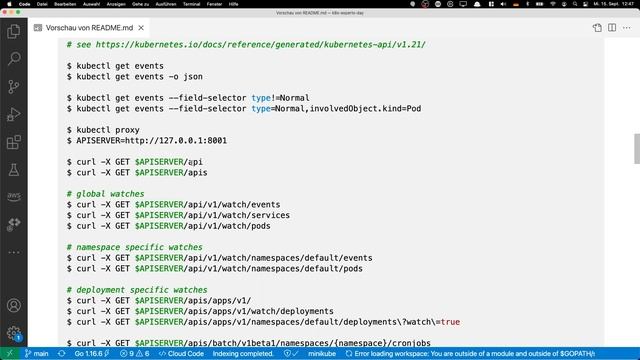Open the problems panel via errors and warnings count
Screen dimensions: 640x360
click(134, 354)
